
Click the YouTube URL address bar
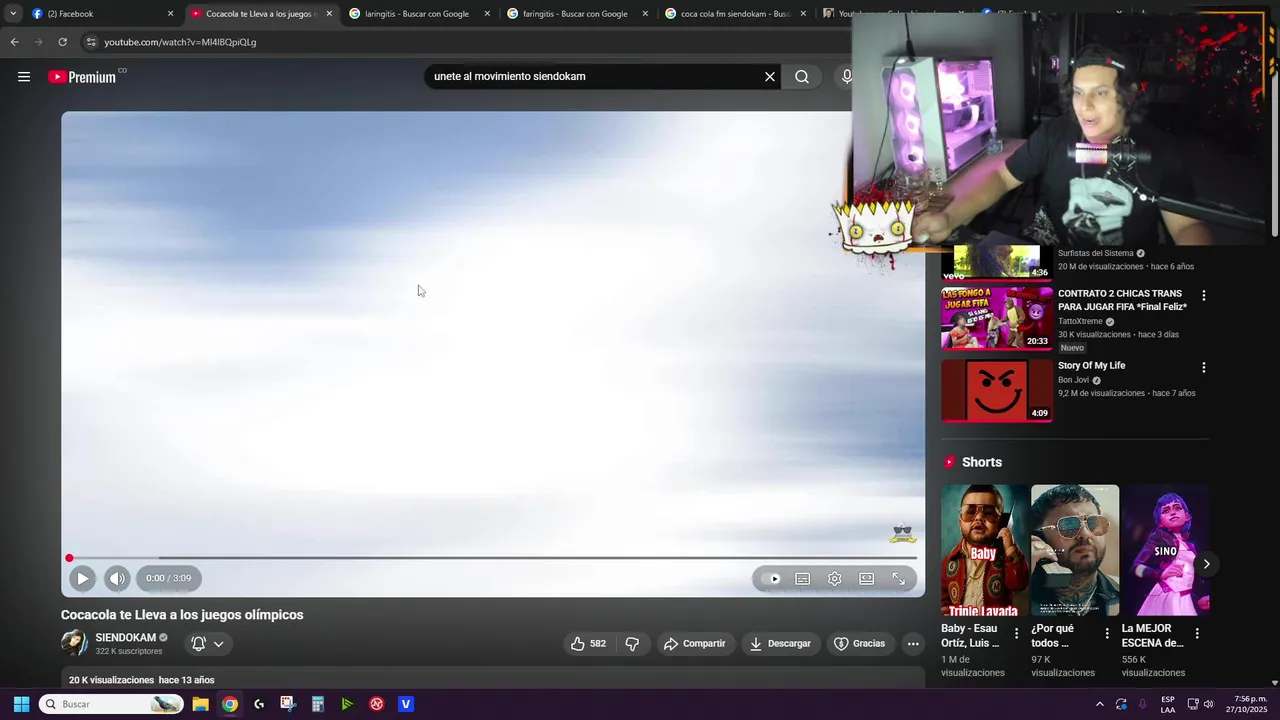pyautogui.click(x=180, y=42)
